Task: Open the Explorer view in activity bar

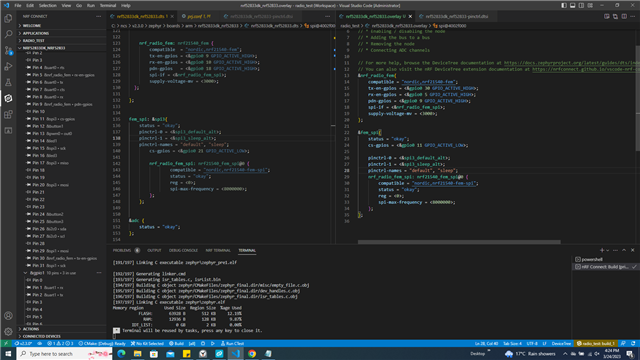Action: [x=8, y=18]
